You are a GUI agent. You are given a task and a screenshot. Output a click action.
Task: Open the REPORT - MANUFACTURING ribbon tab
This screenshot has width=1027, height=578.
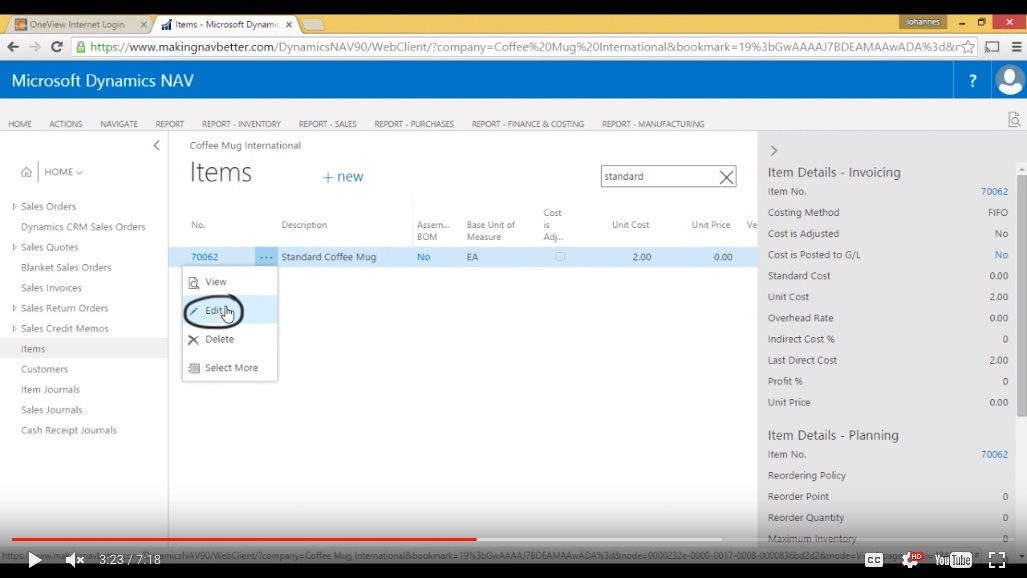(x=653, y=124)
